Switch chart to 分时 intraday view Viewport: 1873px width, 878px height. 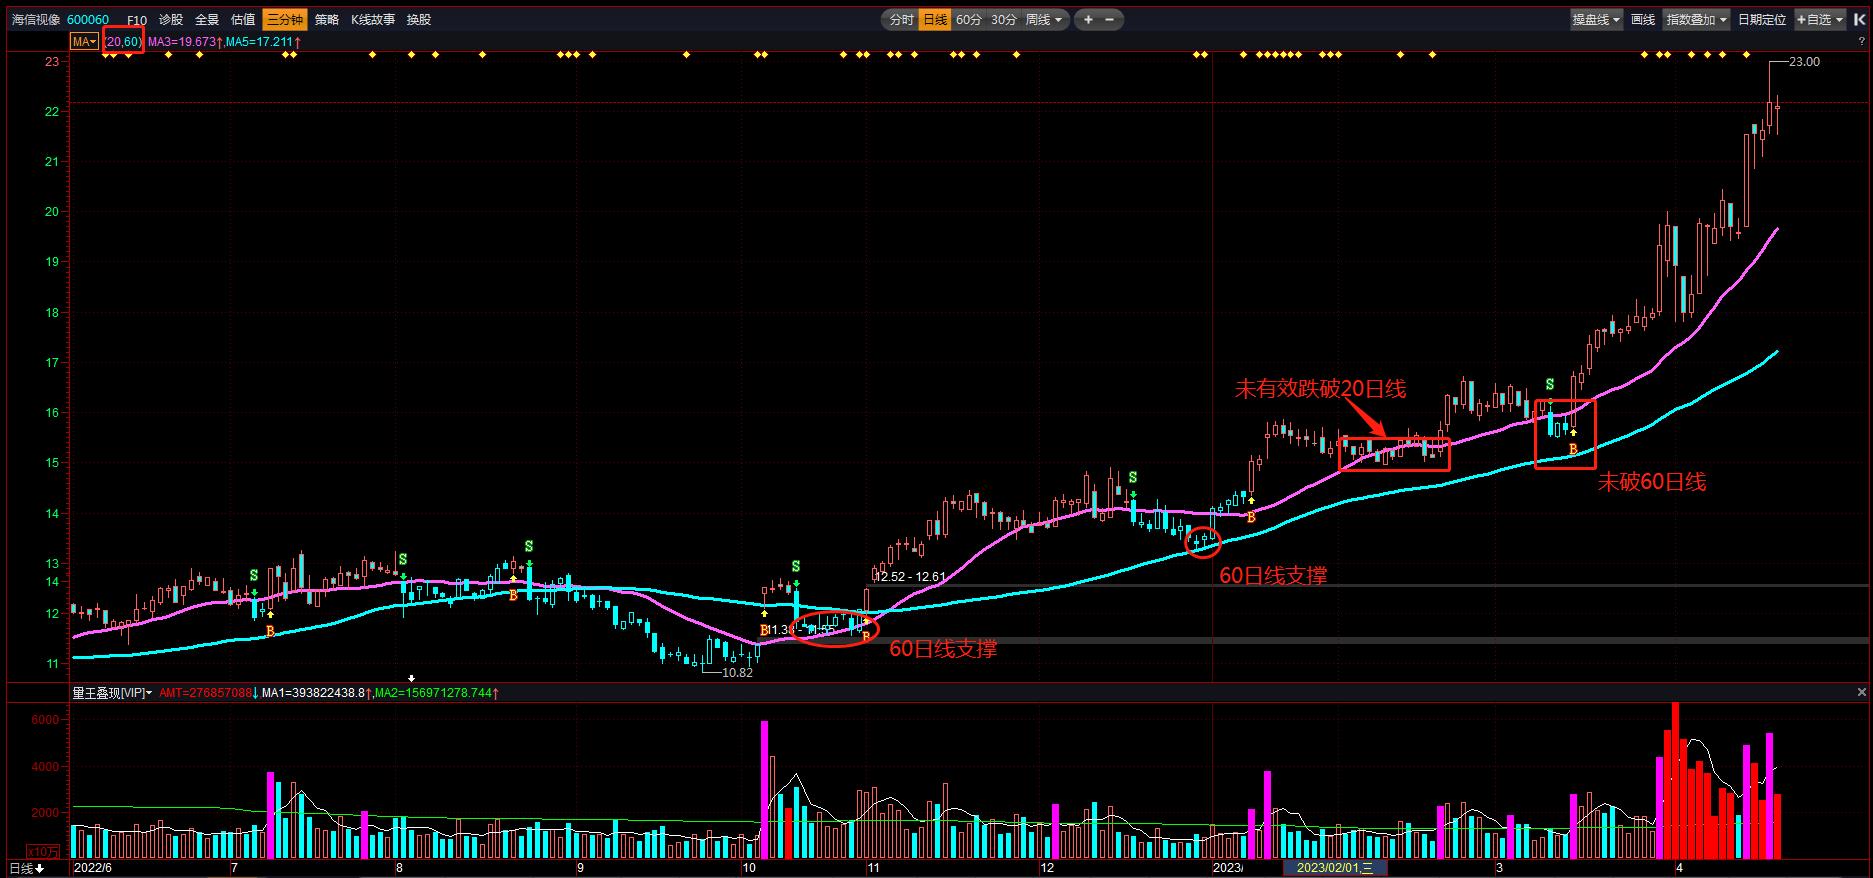tap(900, 19)
